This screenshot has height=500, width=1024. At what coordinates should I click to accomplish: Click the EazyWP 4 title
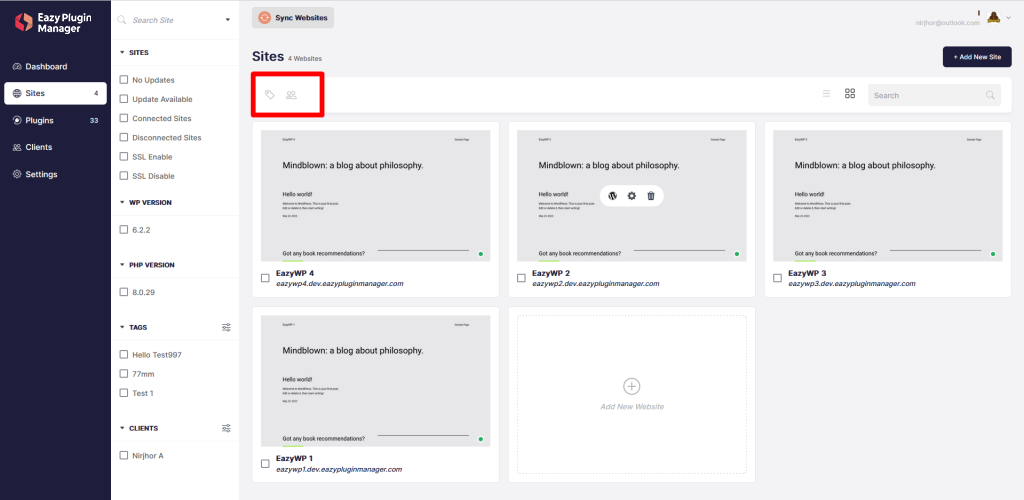pyautogui.click(x=295, y=273)
